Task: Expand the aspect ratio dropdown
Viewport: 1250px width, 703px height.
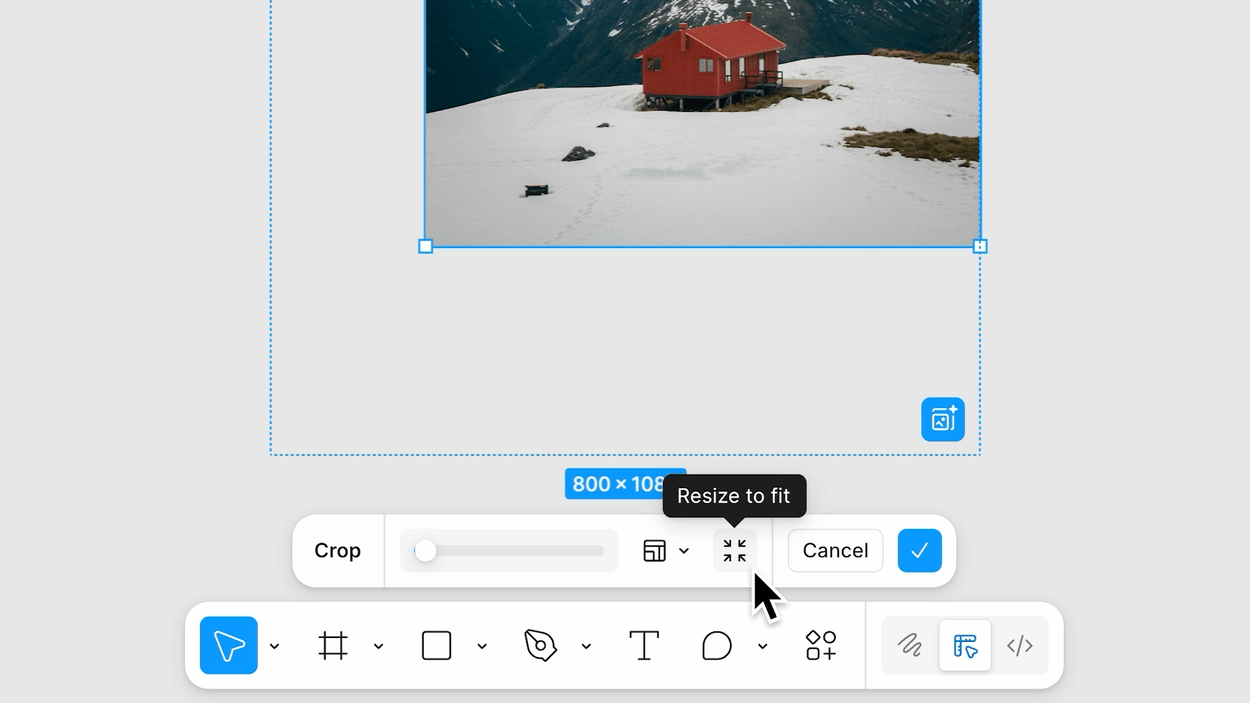Action: pos(685,550)
